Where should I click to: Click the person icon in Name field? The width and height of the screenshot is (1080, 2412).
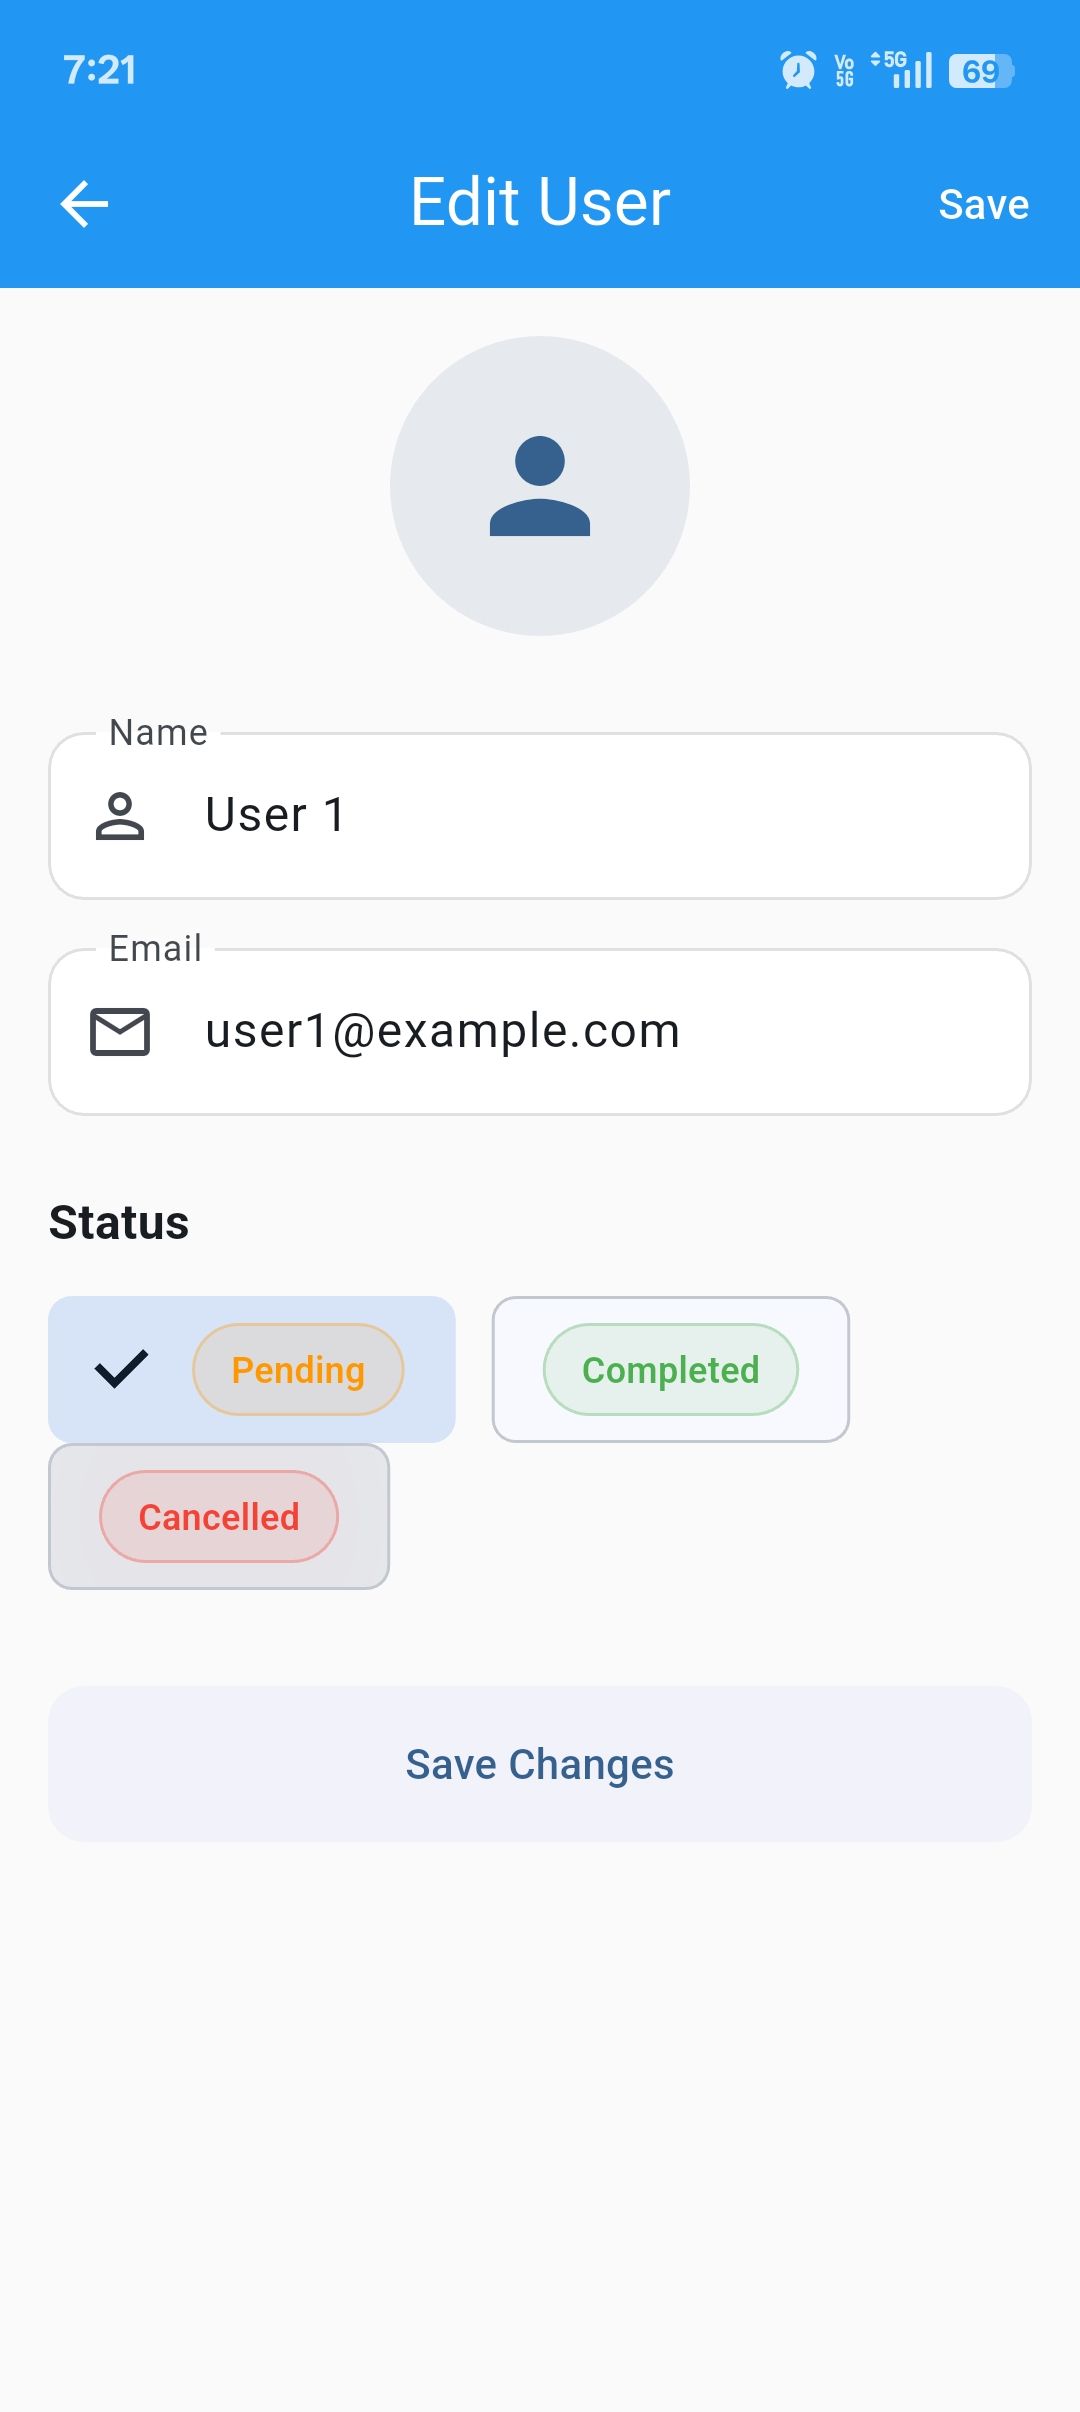tap(120, 816)
